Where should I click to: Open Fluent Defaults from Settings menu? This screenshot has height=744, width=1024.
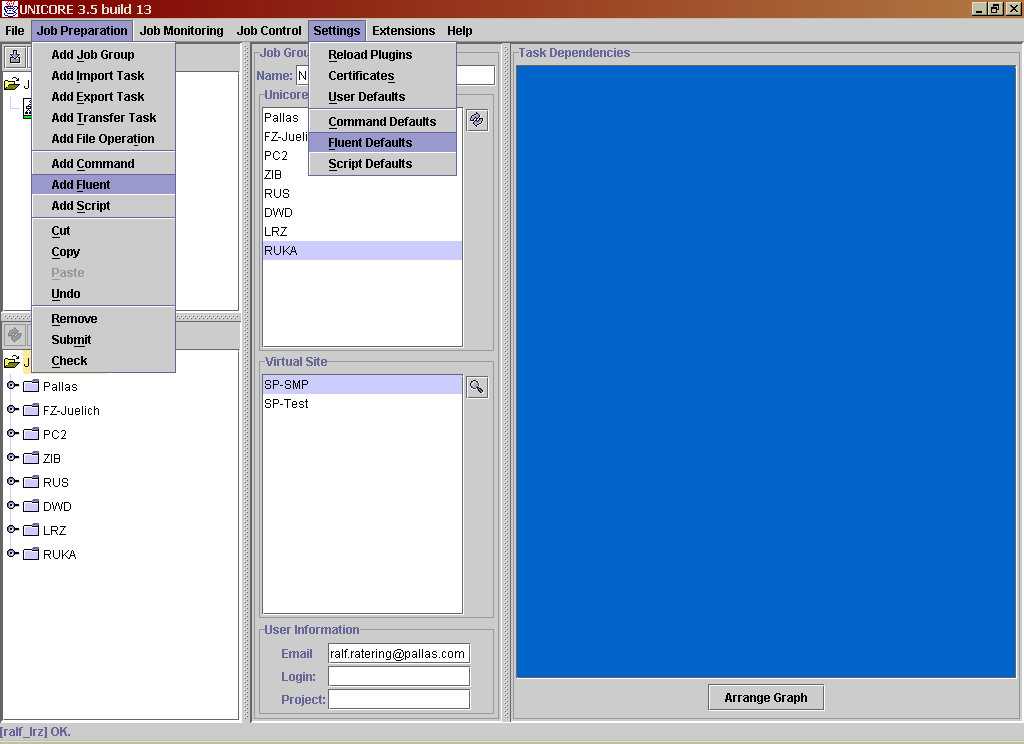coord(383,142)
